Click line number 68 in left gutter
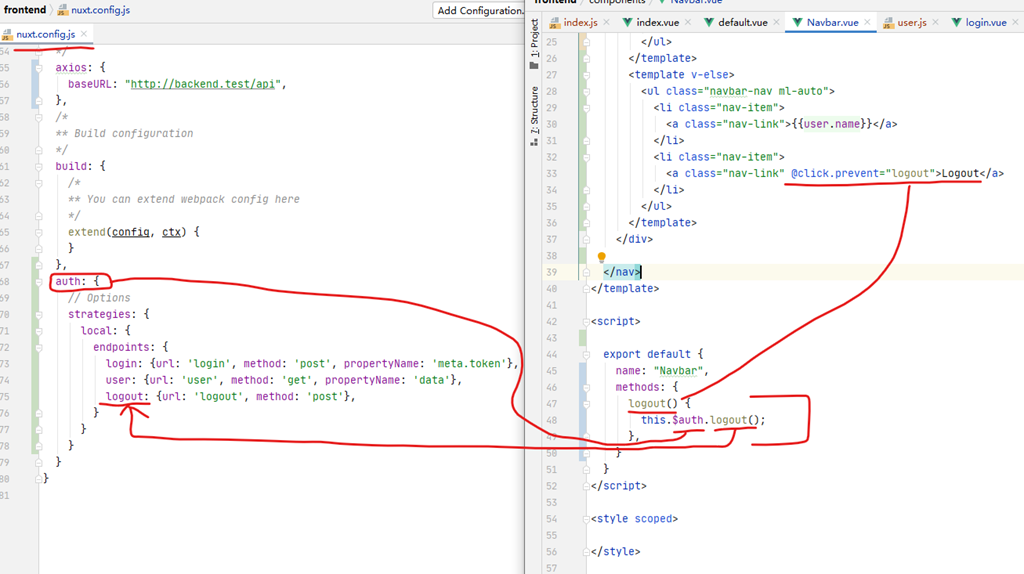The image size is (1024, 574). pyautogui.click(x=5, y=281)
